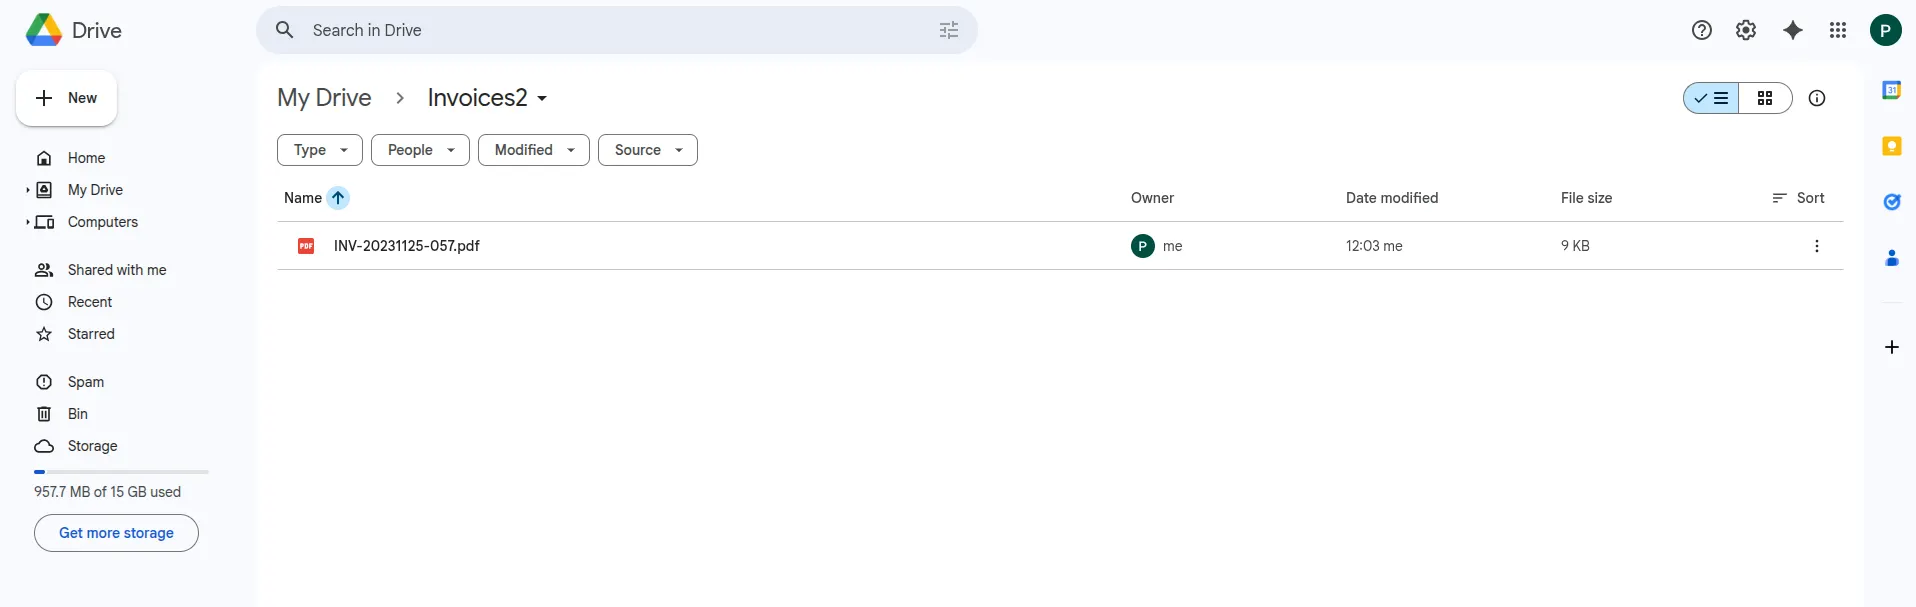Click the Starred star icon
The width and height of the screenshot is (1916, 607).
(44, 334)
